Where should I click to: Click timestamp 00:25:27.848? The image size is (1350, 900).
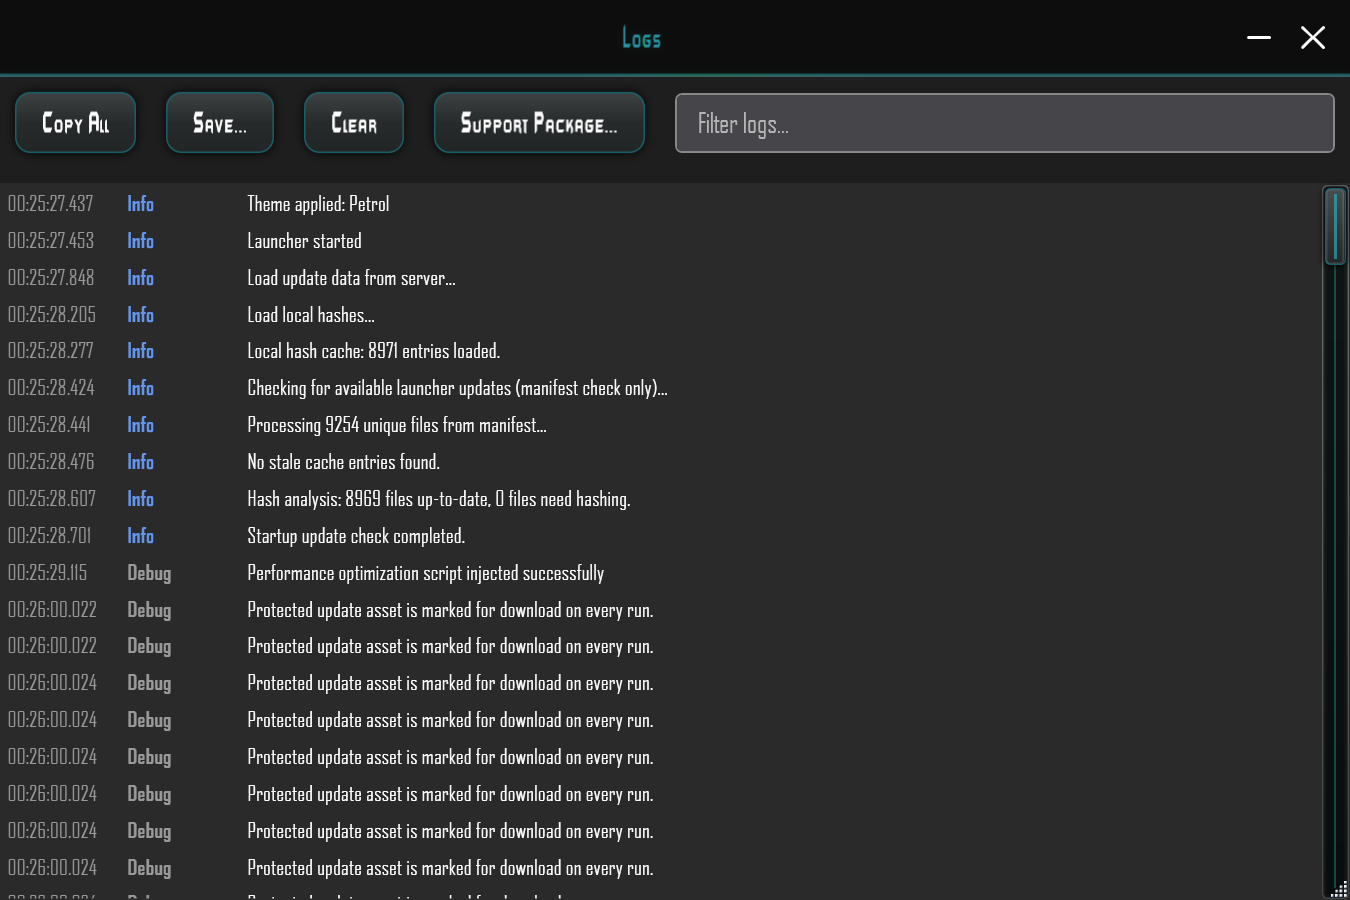(x=51, y=278)
